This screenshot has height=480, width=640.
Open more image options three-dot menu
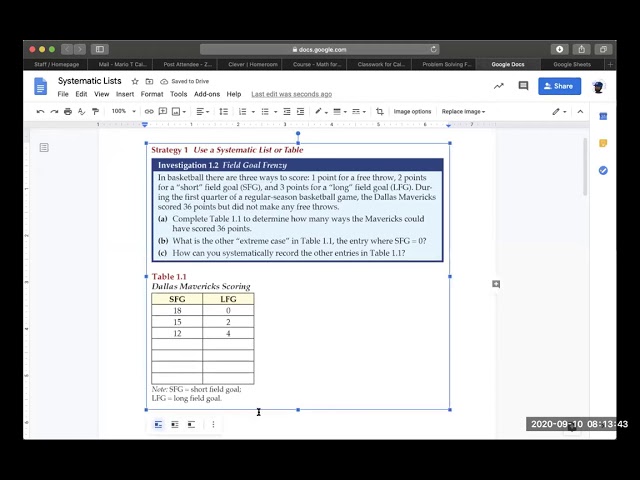point(213,424)
